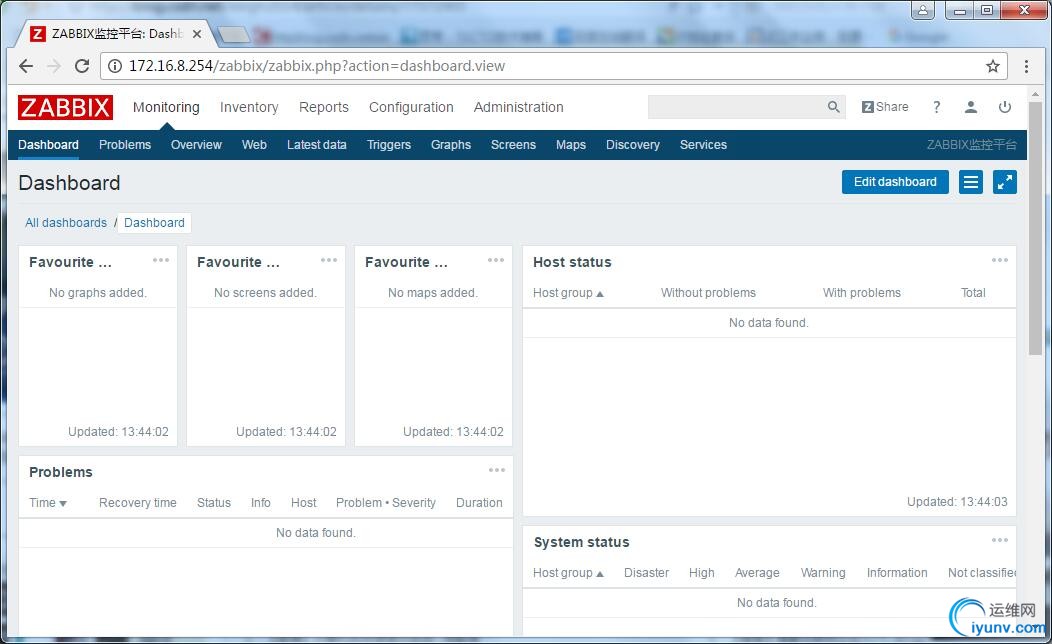Sort System status by Host group
This screenshot has height=644, width=1052.
(x=568, y=573)
